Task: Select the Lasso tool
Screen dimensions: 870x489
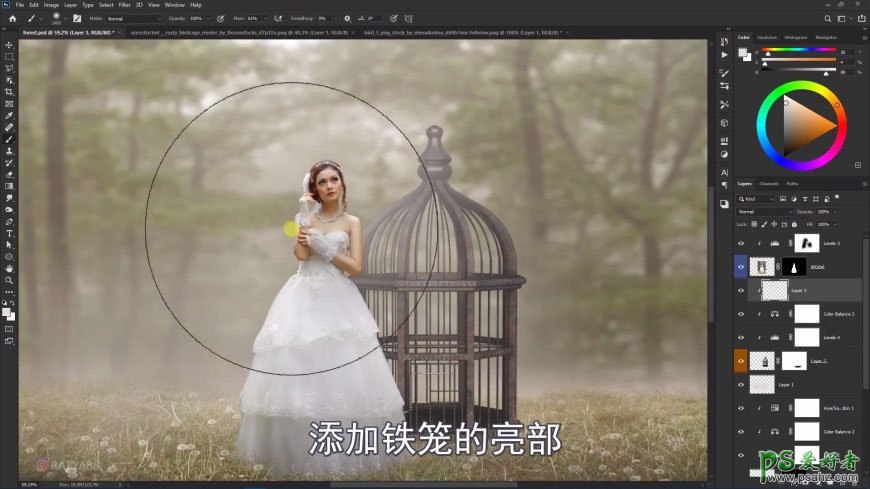Action: coord(9,68)
